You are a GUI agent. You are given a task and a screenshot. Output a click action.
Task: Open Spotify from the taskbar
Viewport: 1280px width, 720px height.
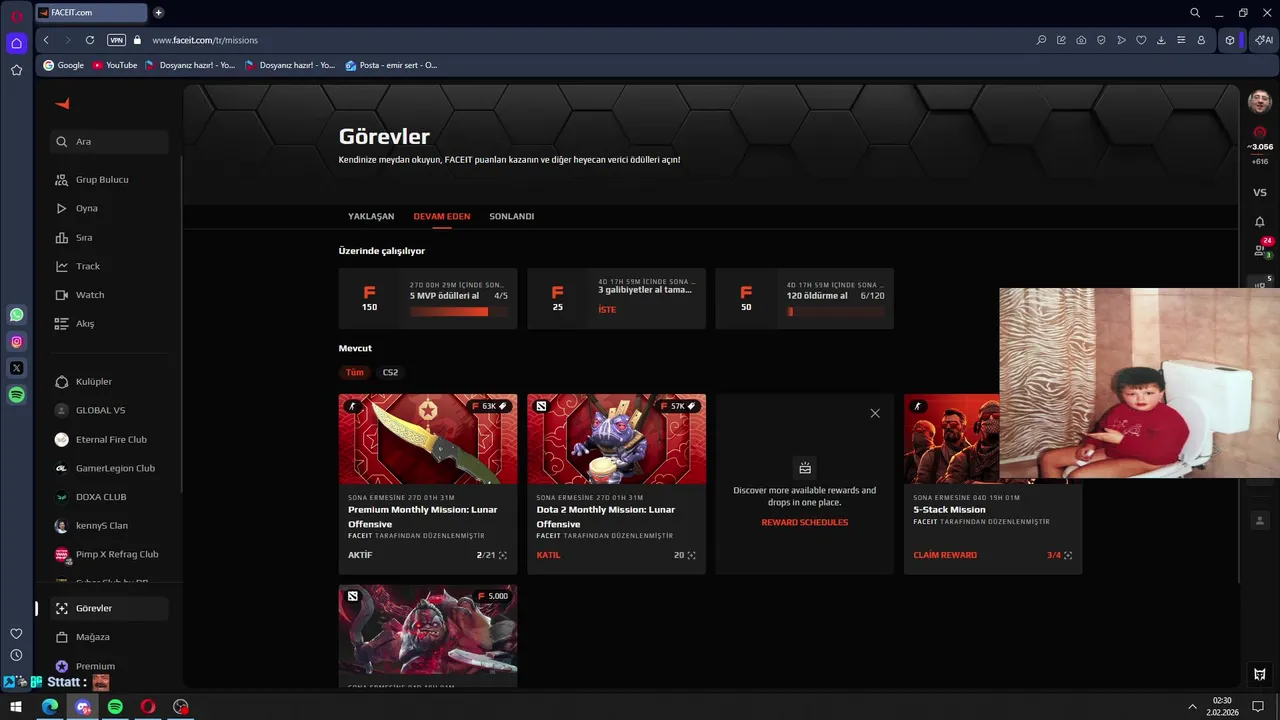(x=115, y=707)
